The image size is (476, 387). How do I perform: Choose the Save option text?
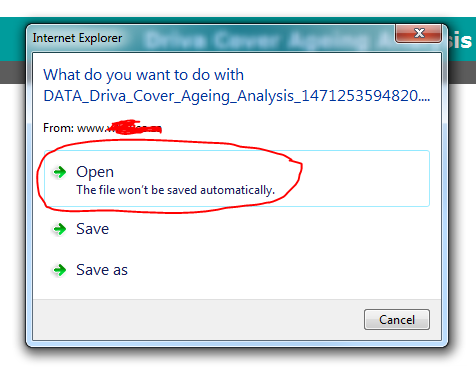click(x=92, y=229)
